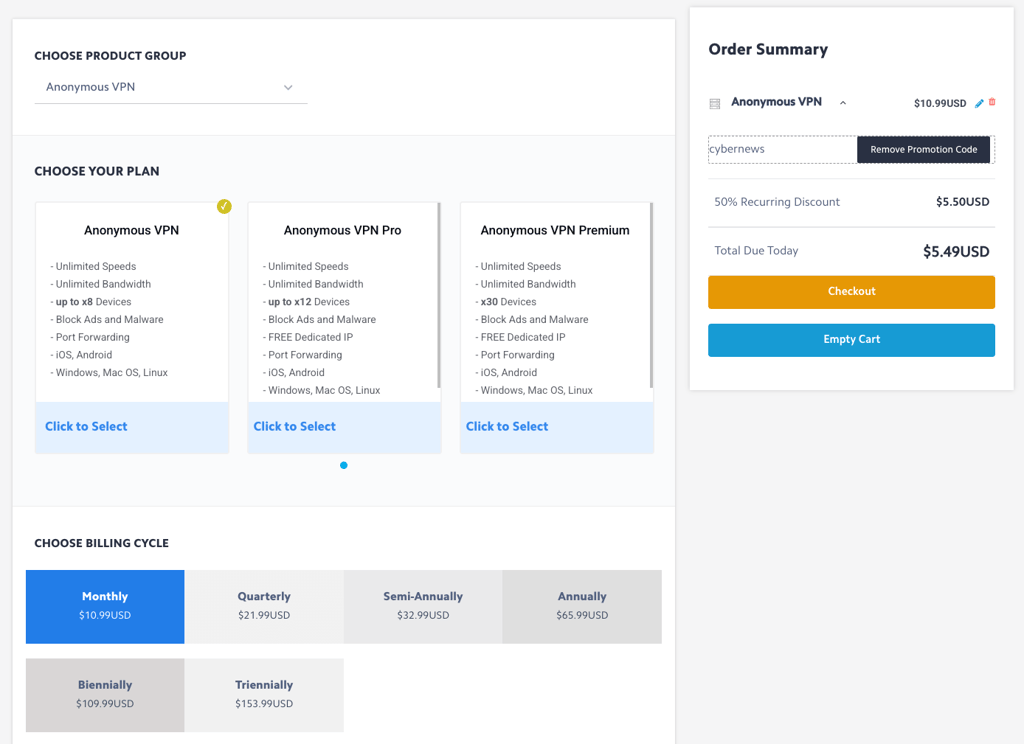
Task: Click 'up to x8 Devices' feature text
Action: [93, 302]
